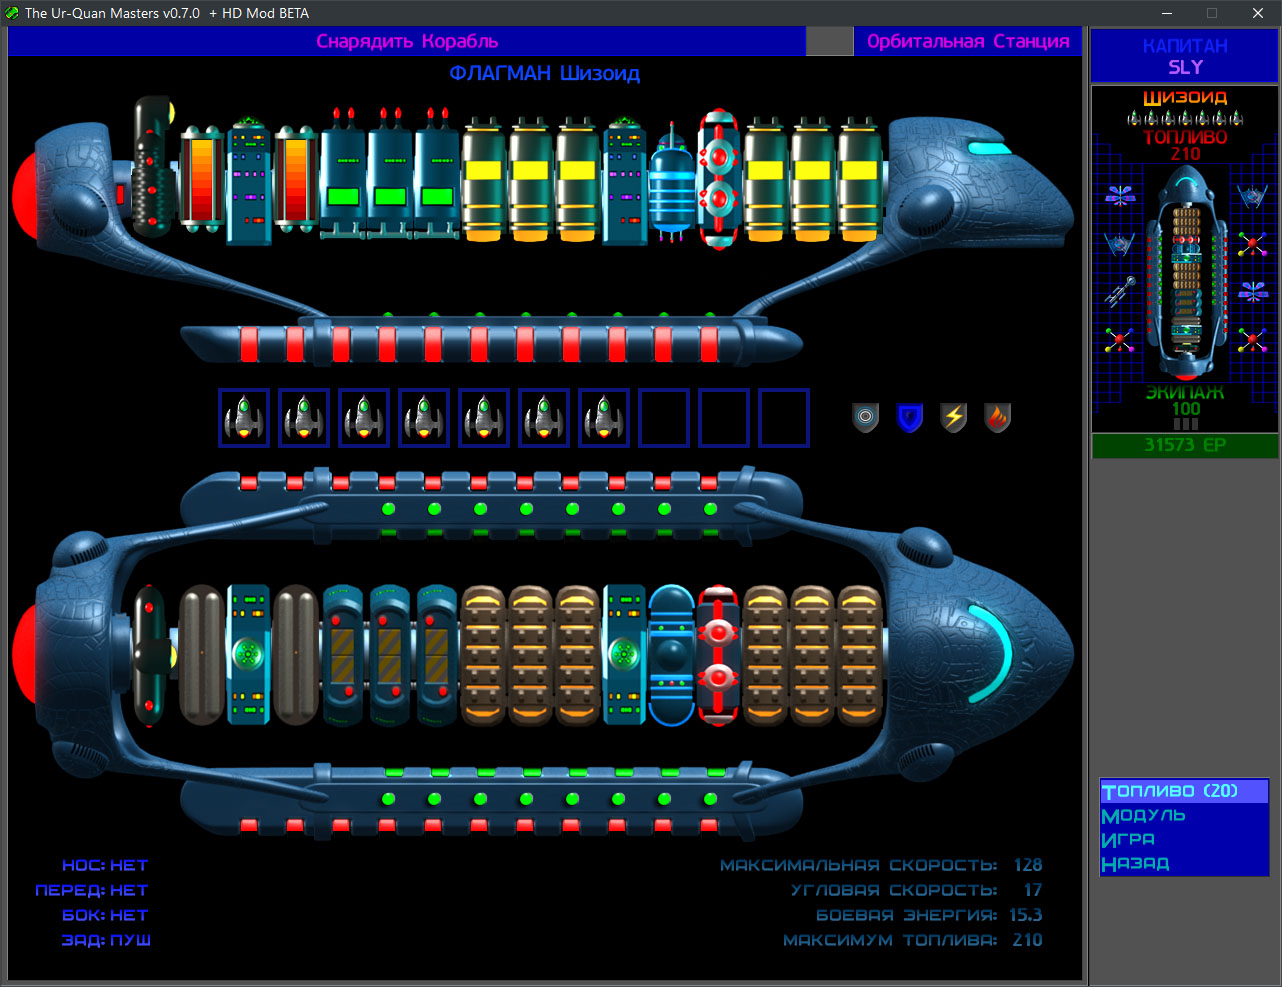1282x987 pixels.
Task: Select the third planet lander icon
Action: (364, 417)
